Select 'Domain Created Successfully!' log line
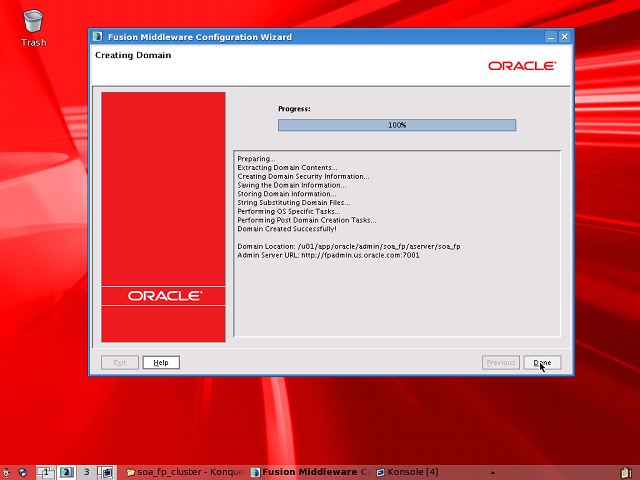 pos(287,229)
